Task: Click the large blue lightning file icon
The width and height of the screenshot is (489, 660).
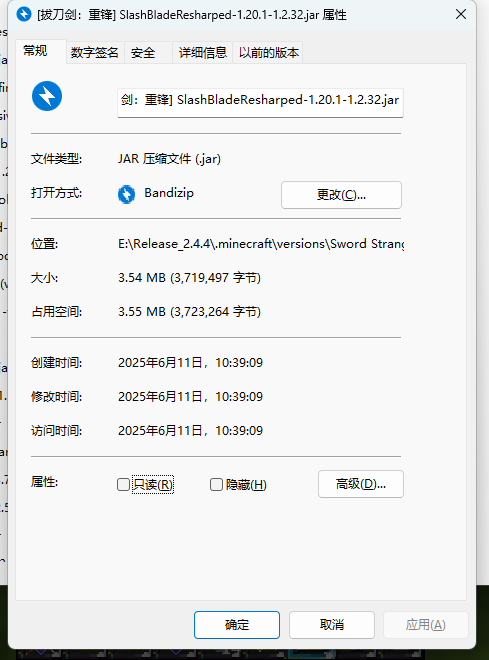Action: (x=47, y=96)
